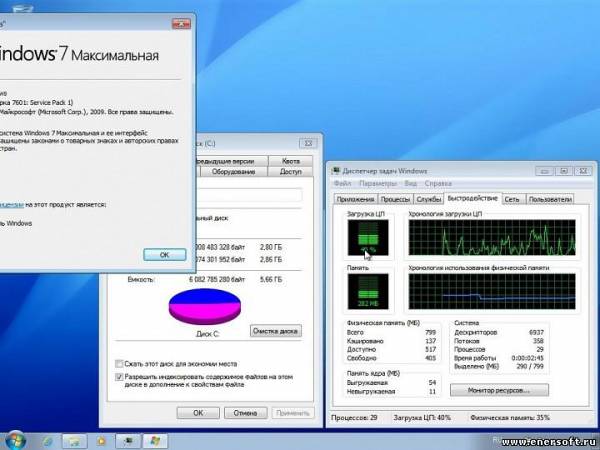600x450 pixels.
Task: Click the 'Выделено (МБ)' row
Action: (499, 367)
